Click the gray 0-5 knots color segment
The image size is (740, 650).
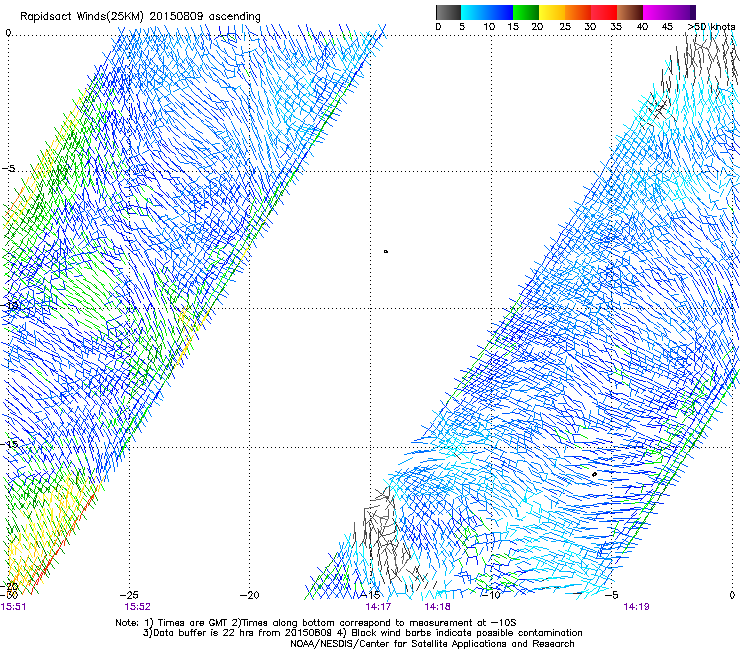[x=448, y=12]
